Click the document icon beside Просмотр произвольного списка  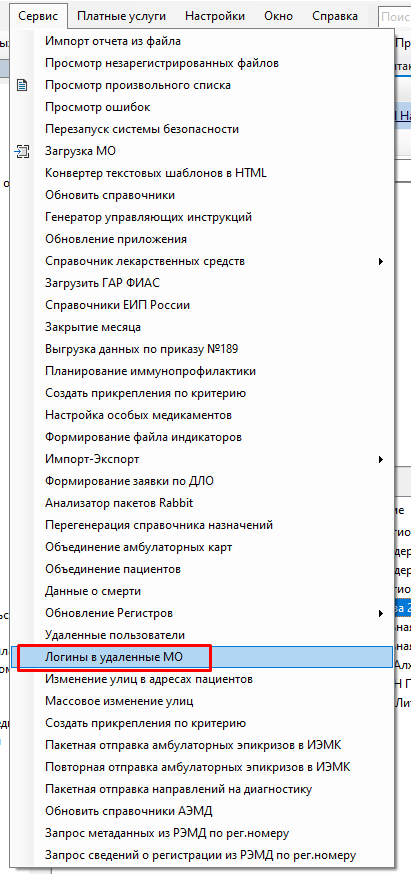point(22,85)
